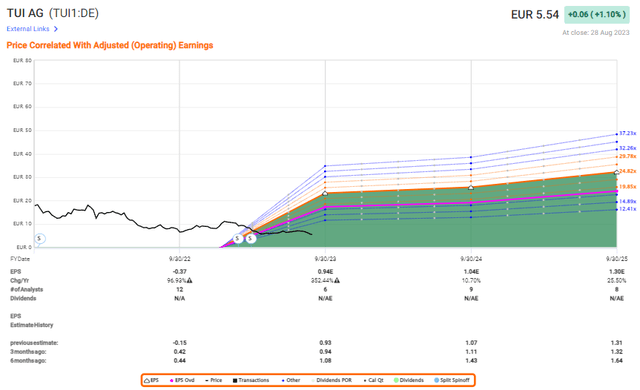Click the S split marker nearest the y-axis
640x390 pixels.
click(x=40, y=239)
